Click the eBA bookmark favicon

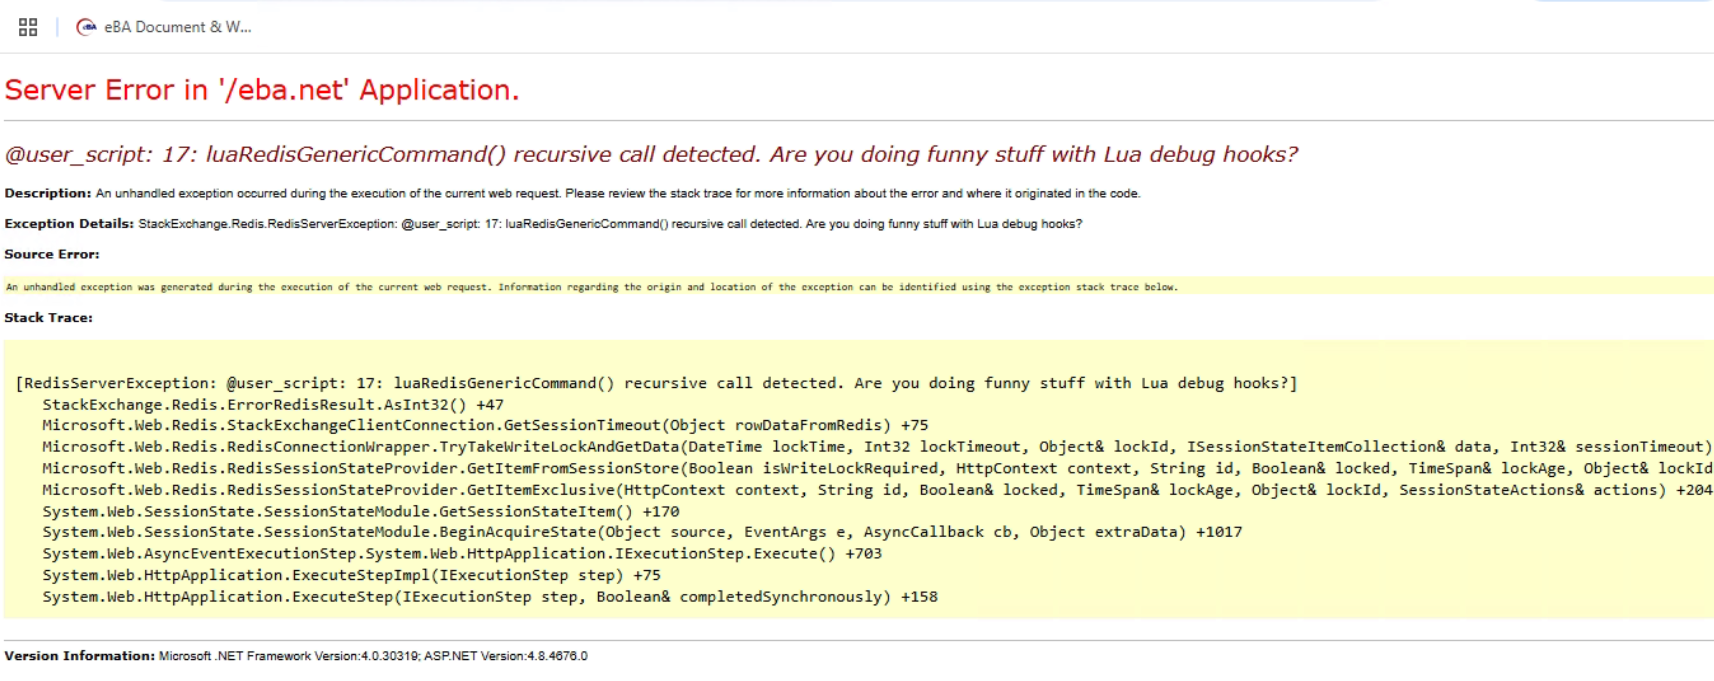click(x=87, y=27)
